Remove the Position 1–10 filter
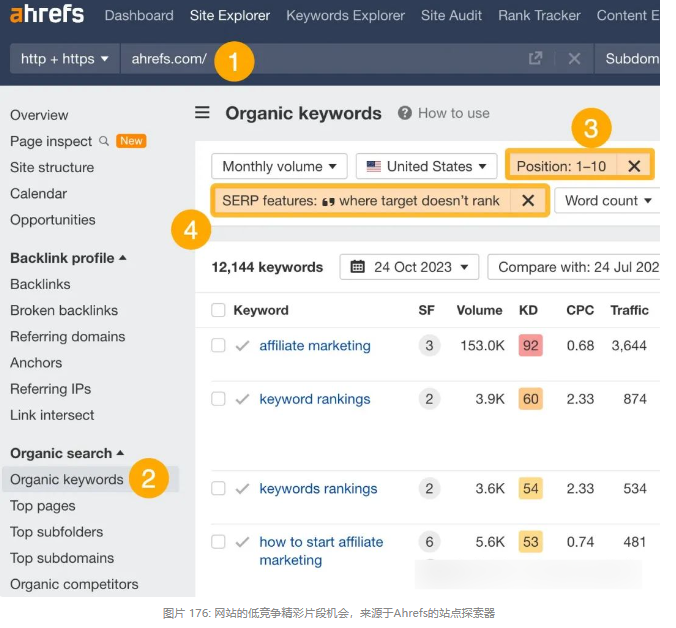The image size is (676, 628). pyautogui.click(x=634, y=166)
